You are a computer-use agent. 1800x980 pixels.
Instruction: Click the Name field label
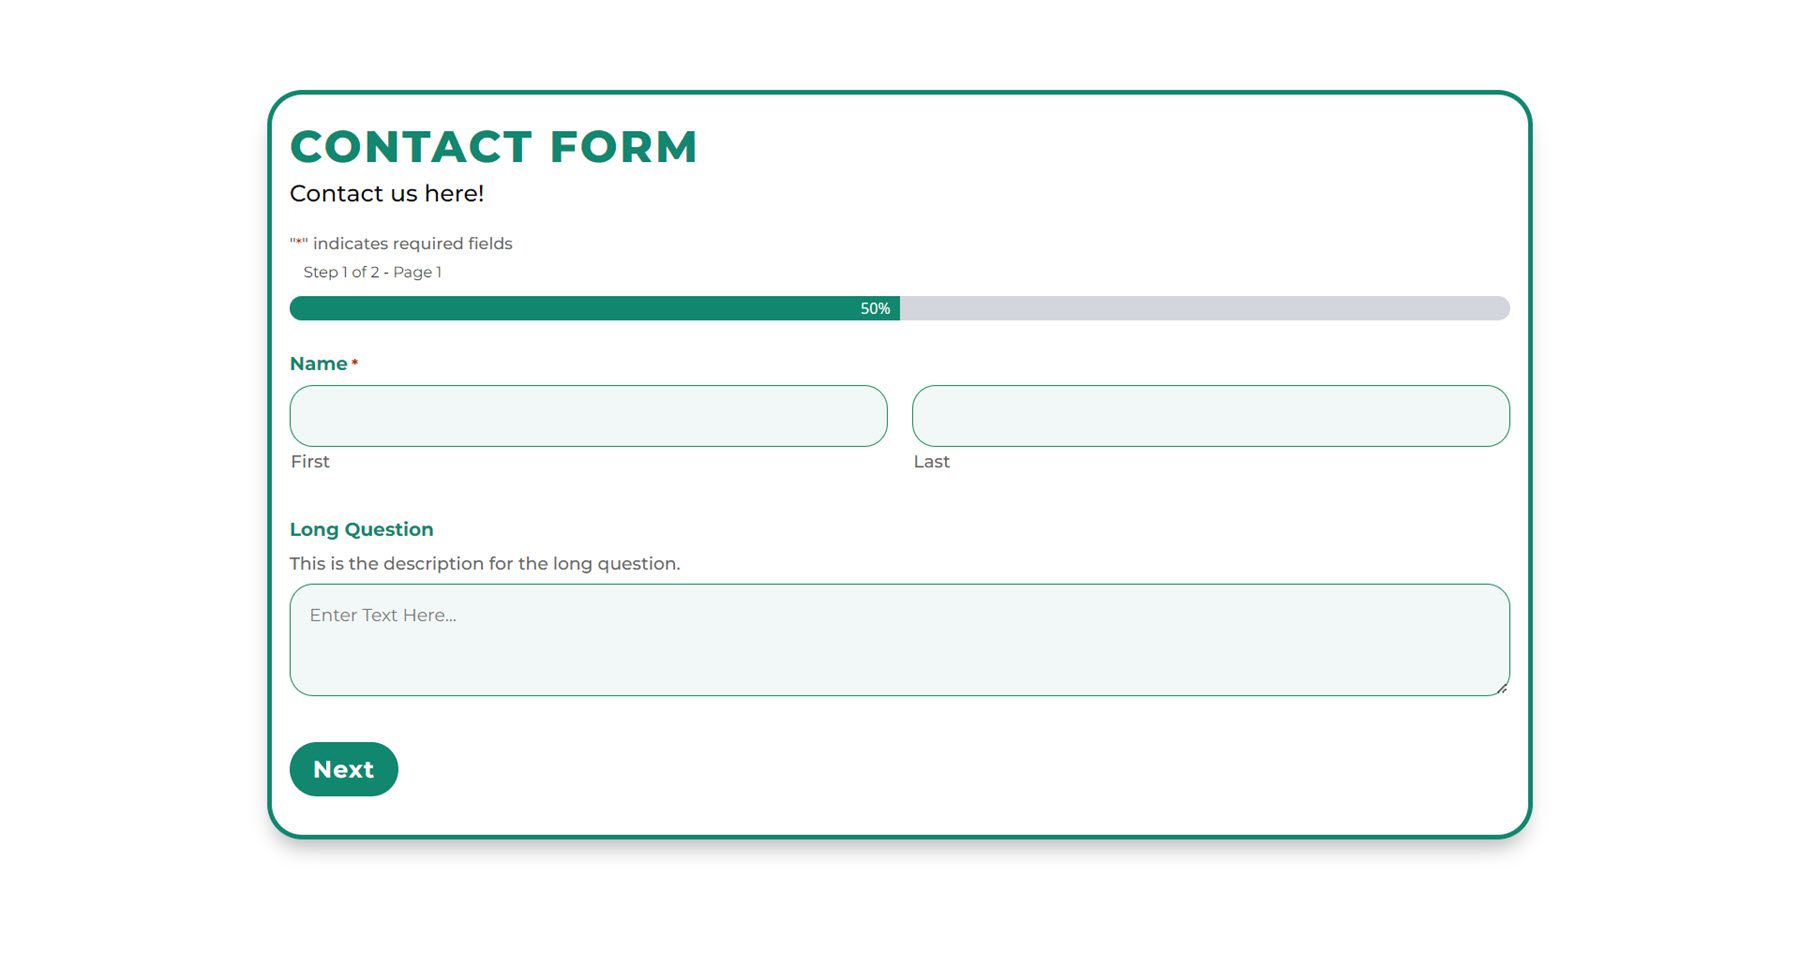point(316,364)
